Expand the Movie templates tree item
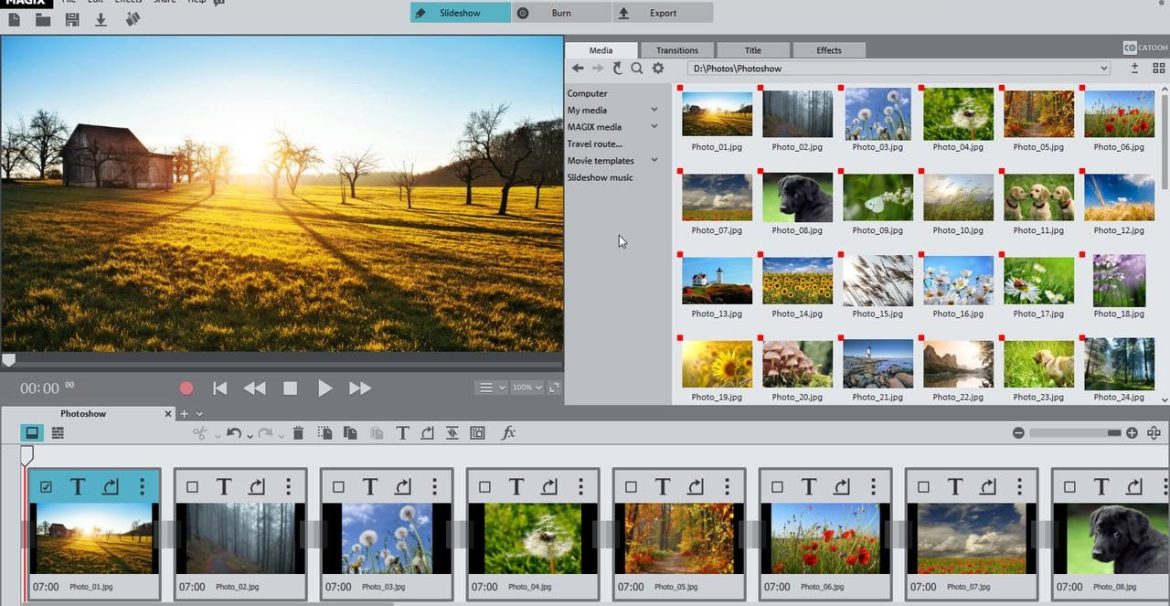The height and width of the screenshot is (606, 1170). [x=654, y=160]
